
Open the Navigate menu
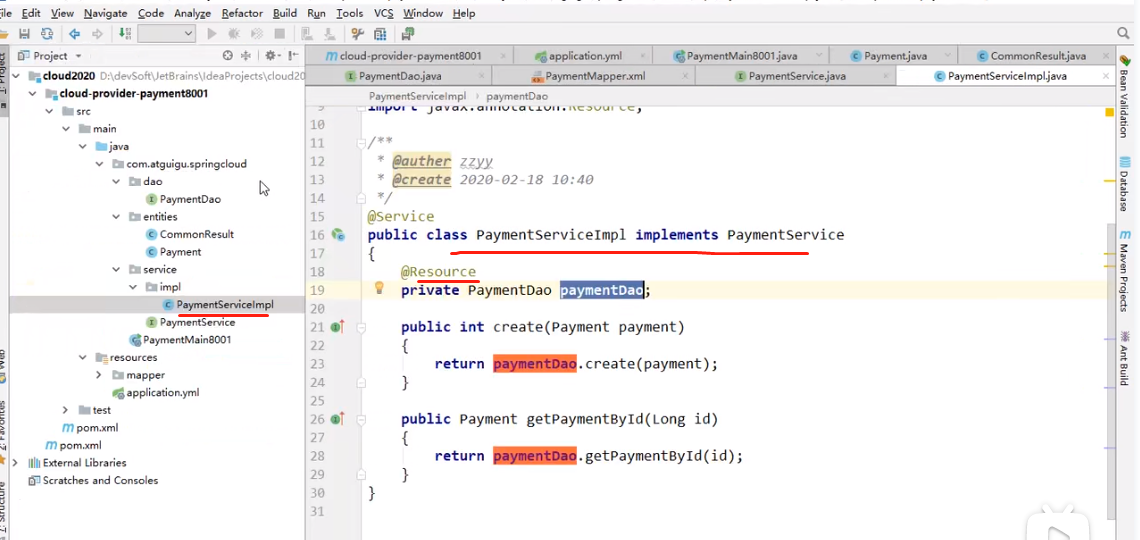point(105,13)
